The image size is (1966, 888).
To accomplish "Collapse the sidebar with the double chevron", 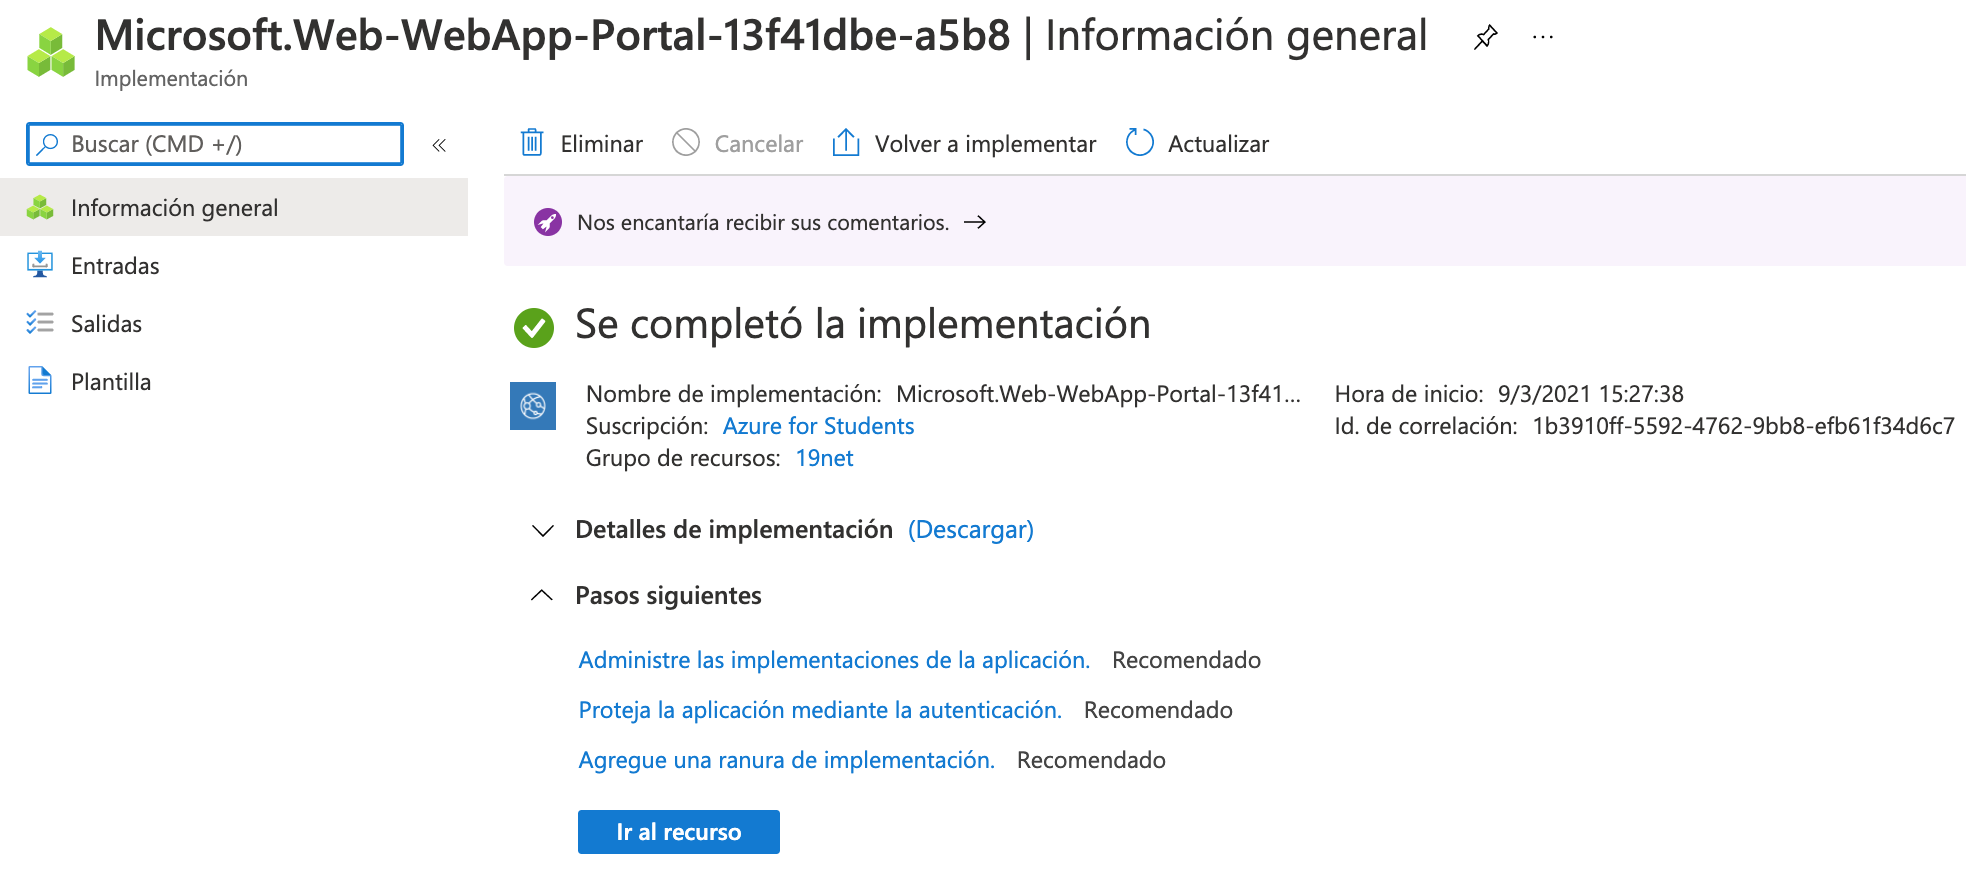I will (x=439, y=145).
